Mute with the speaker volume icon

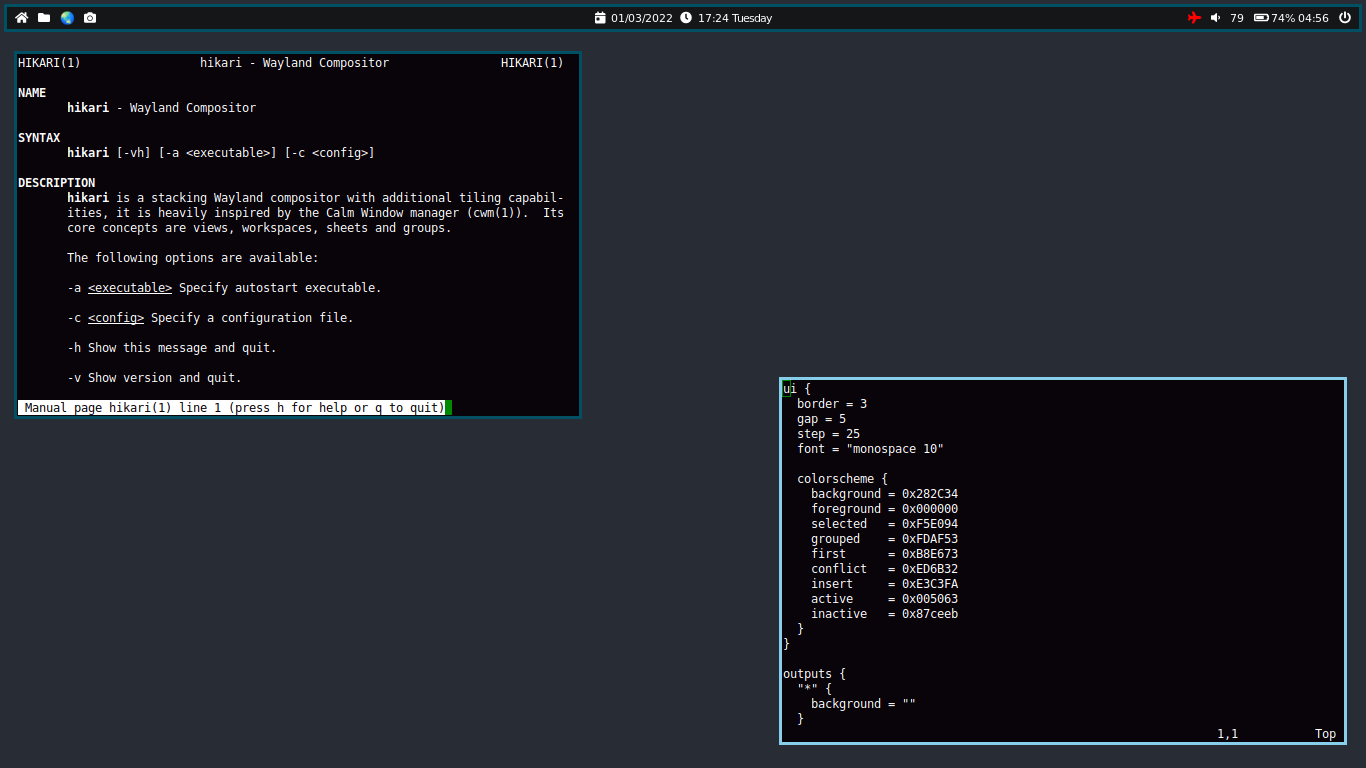coord(1216,18)
